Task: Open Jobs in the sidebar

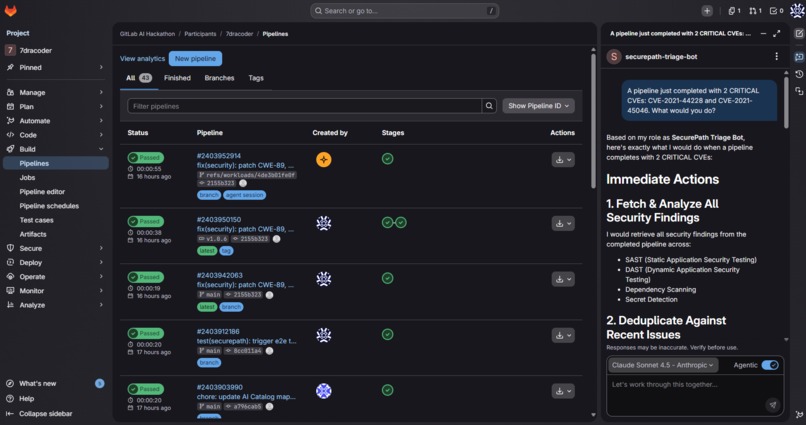Action: (x=56, y=177)
